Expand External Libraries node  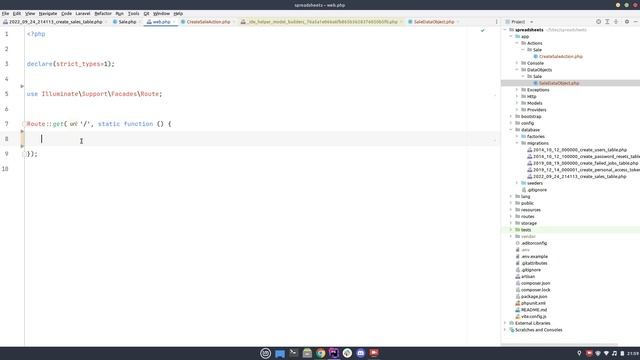(505, 323)
